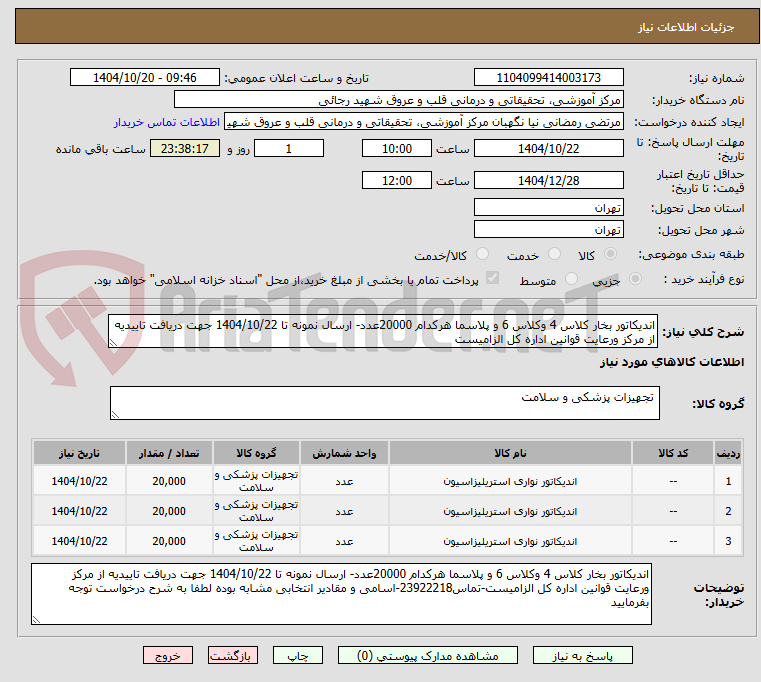Click the ساعت باقی مانده label
This screenshot has width=761, height=682.
[x=100, y=149]
